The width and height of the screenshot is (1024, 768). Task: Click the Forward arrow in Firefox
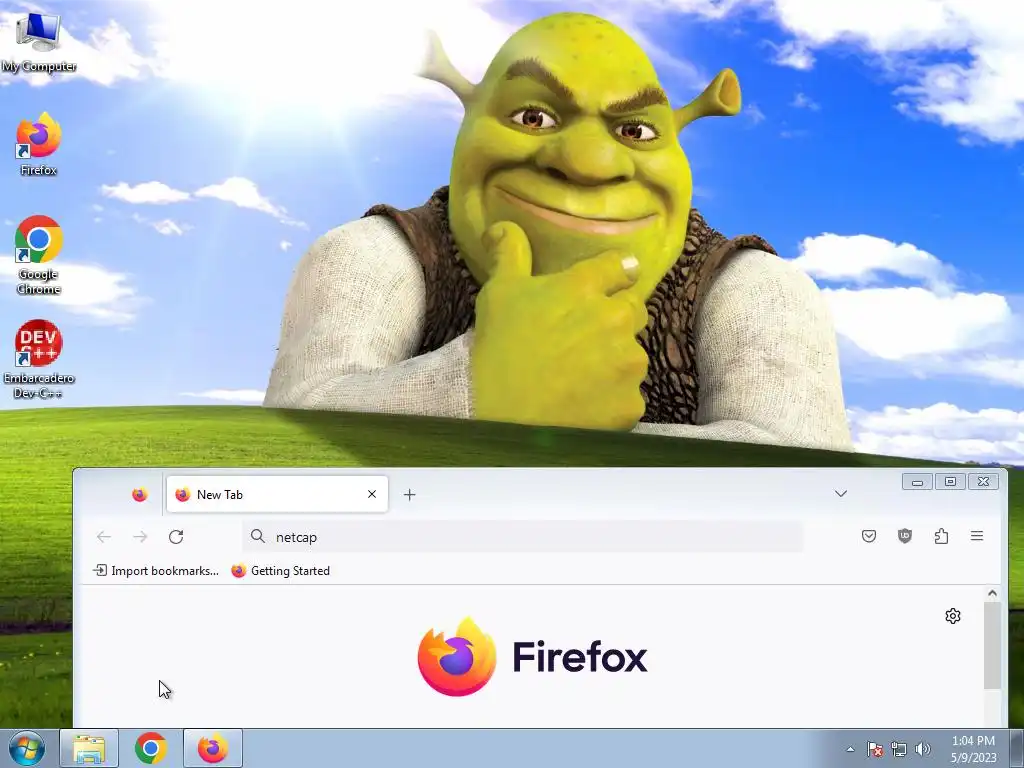(140, 537)
